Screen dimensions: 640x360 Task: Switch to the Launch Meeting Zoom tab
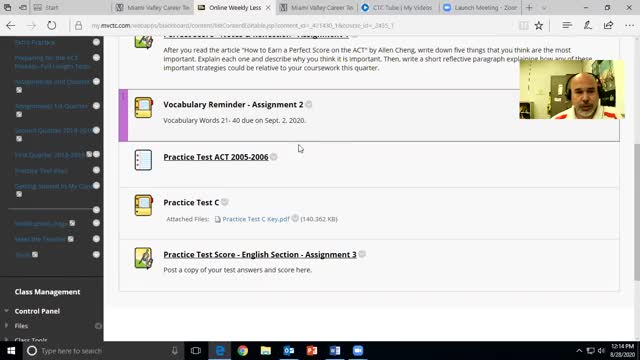(x=480, y=7)
